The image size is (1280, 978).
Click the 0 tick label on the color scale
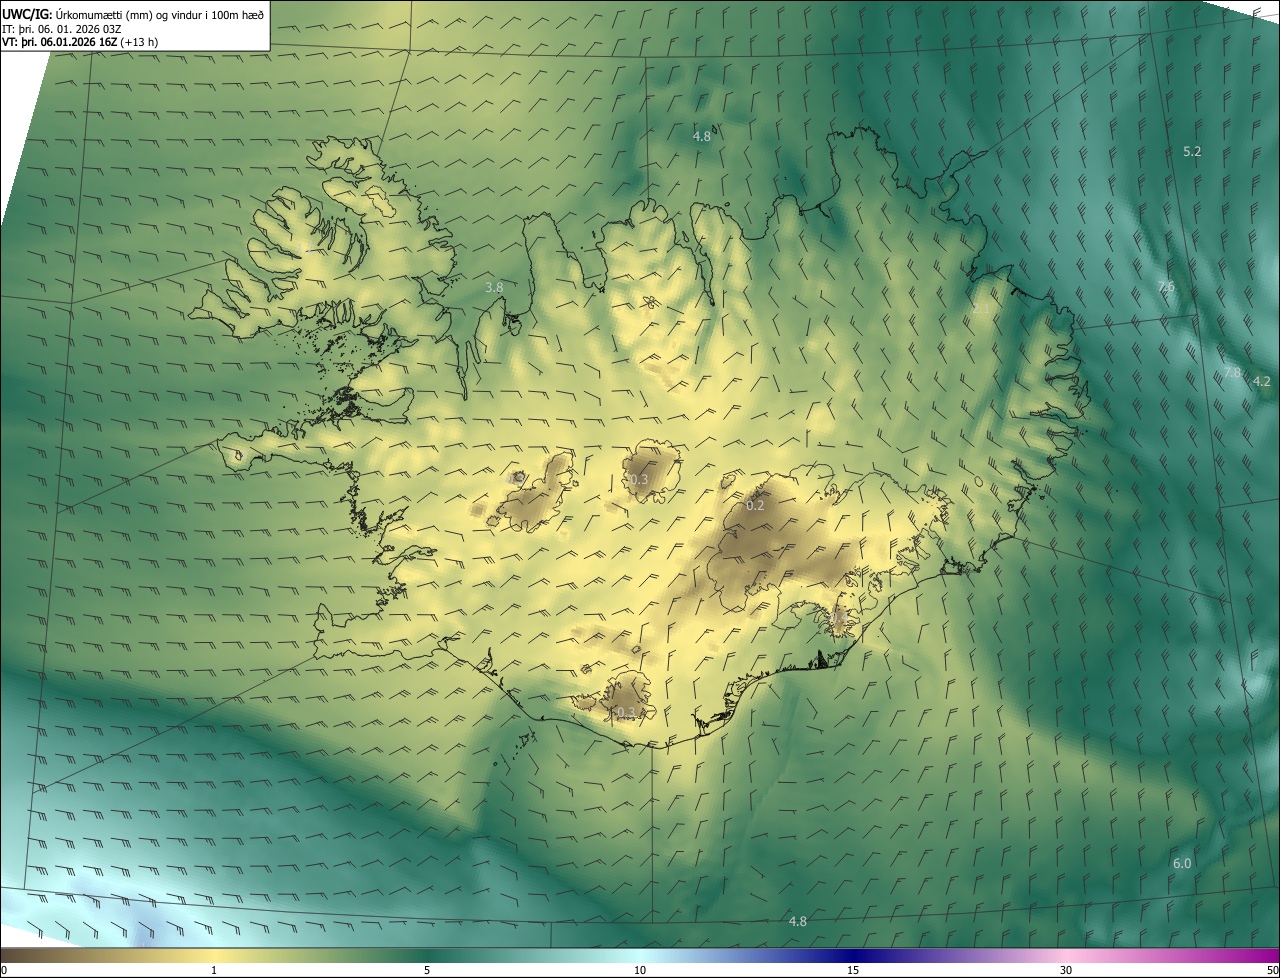(4, 970)
